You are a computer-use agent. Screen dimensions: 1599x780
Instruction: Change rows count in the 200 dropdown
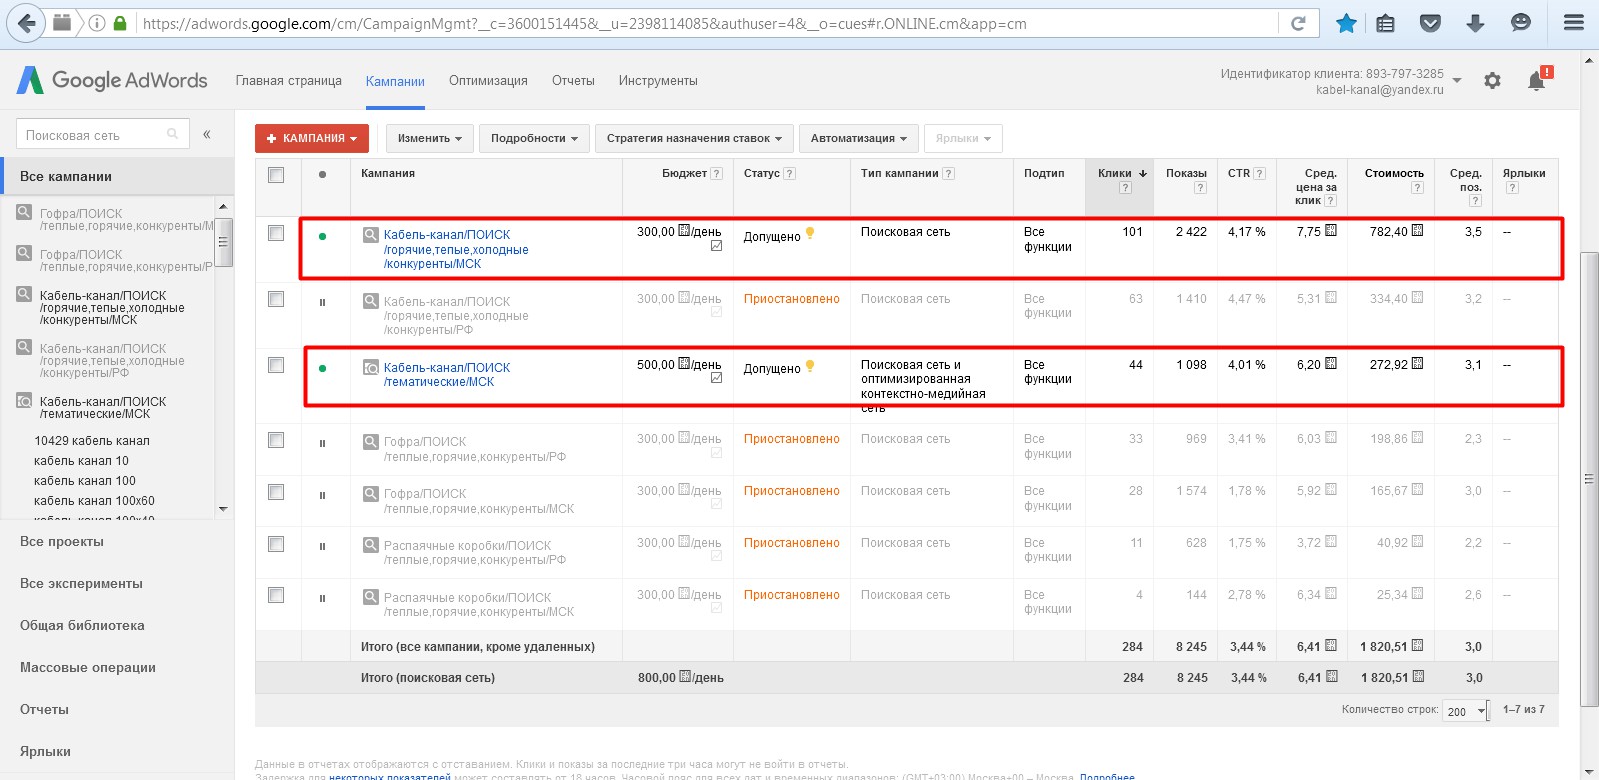1466,711
